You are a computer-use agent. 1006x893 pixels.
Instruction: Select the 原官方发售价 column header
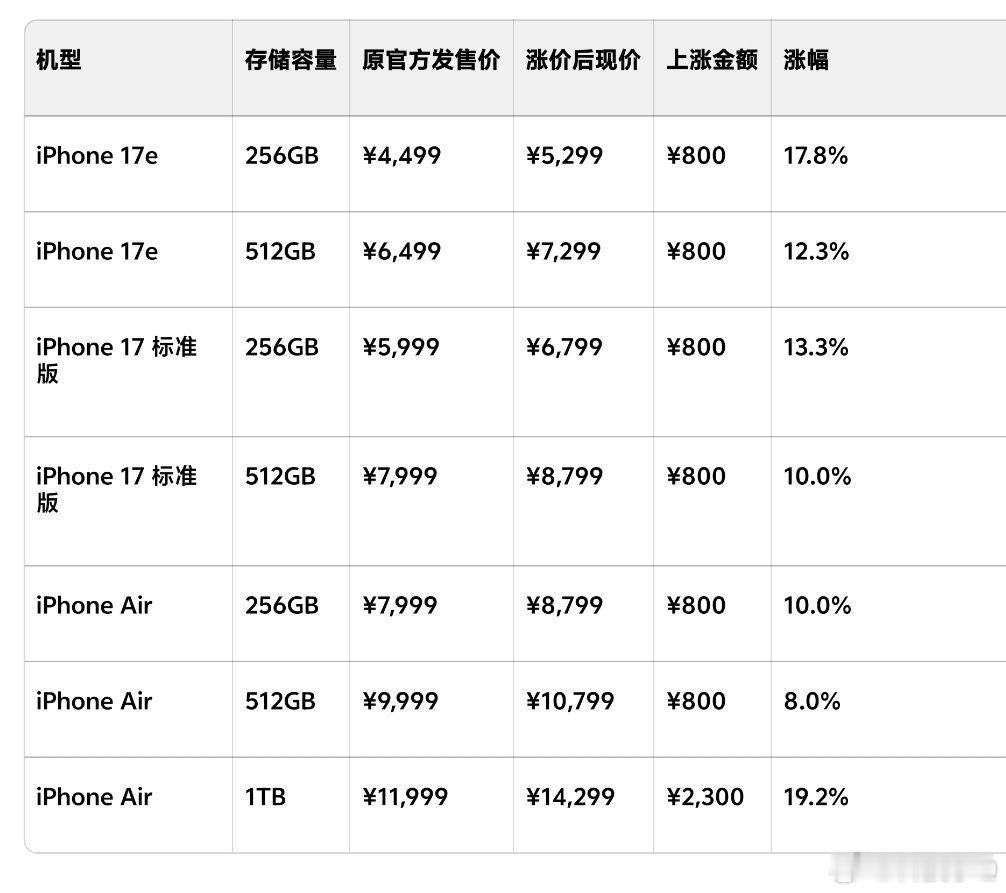pyautogui.click(x=431, y=60)
